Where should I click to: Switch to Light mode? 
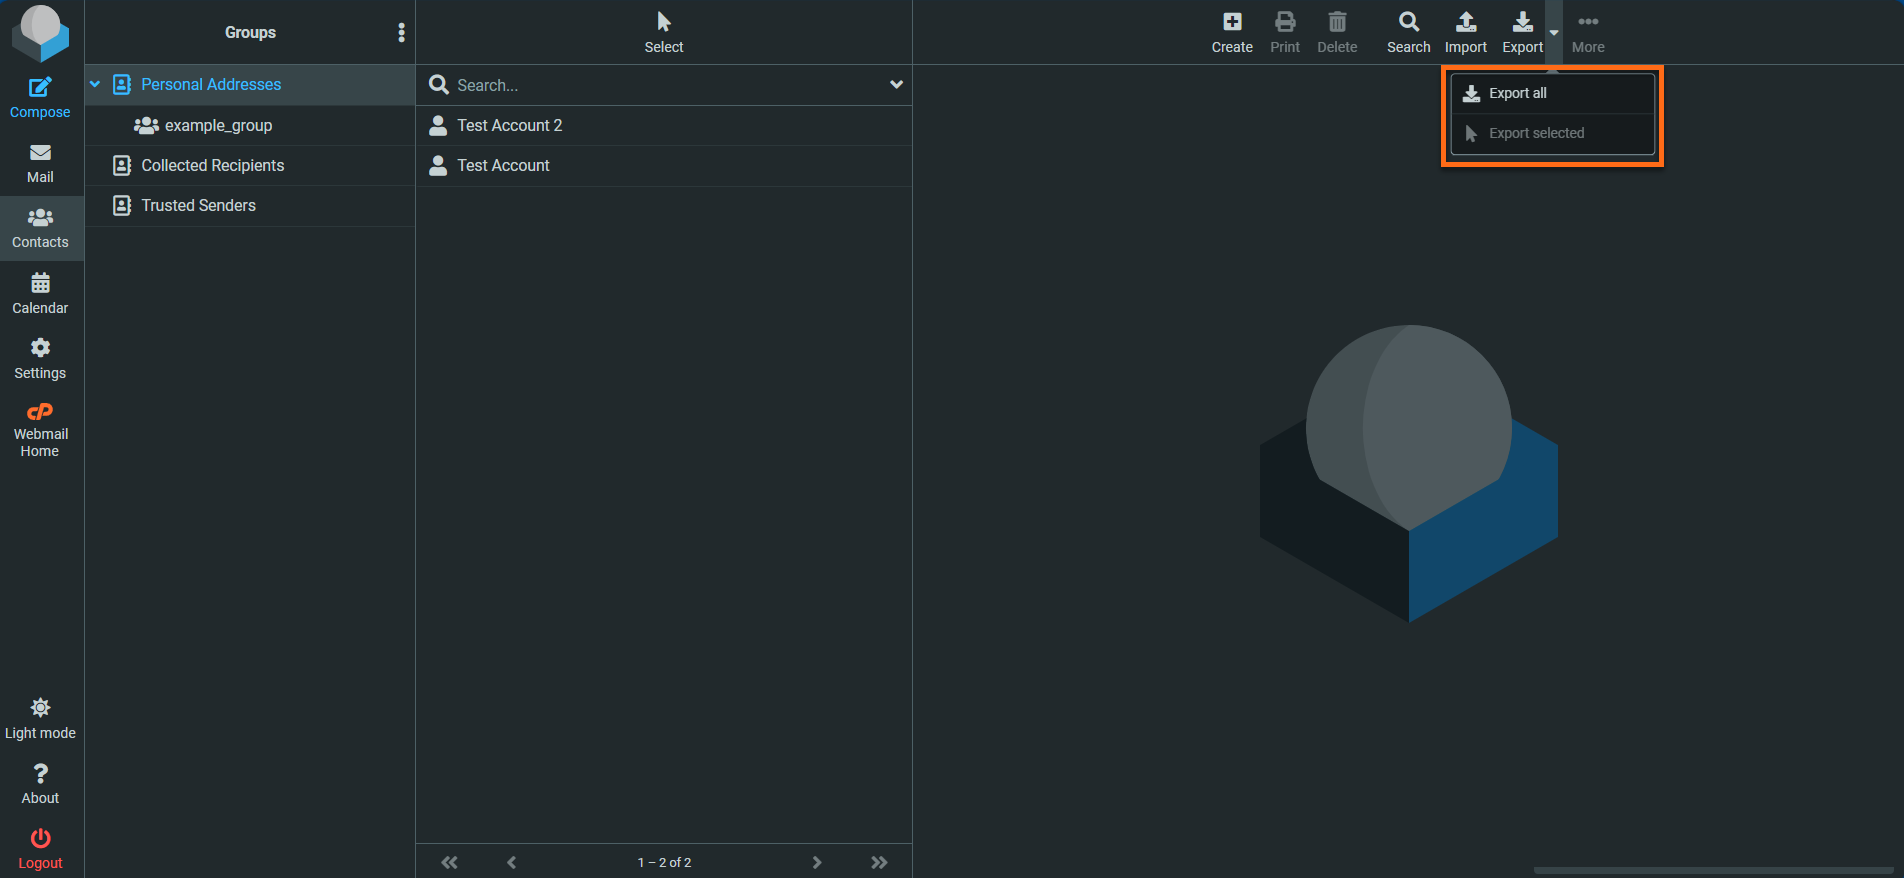40,719
